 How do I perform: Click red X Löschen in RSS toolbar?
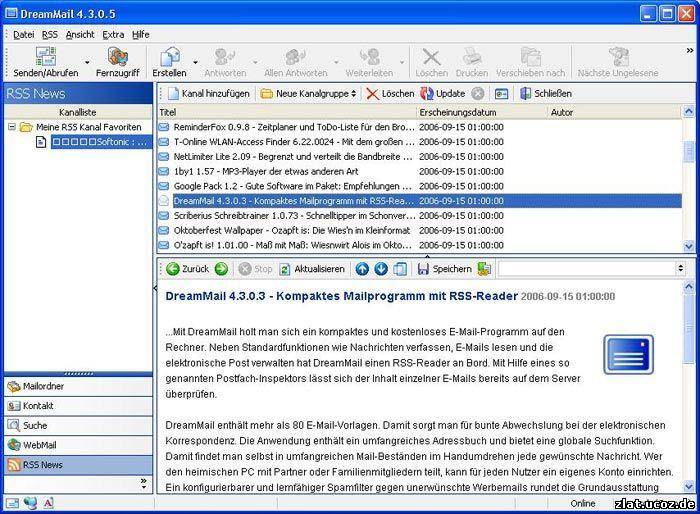click(390, 94)
